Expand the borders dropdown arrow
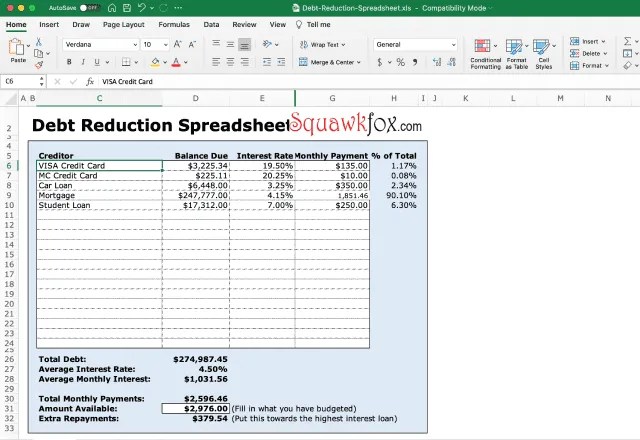Screen dimensions: 640x440 136,62
